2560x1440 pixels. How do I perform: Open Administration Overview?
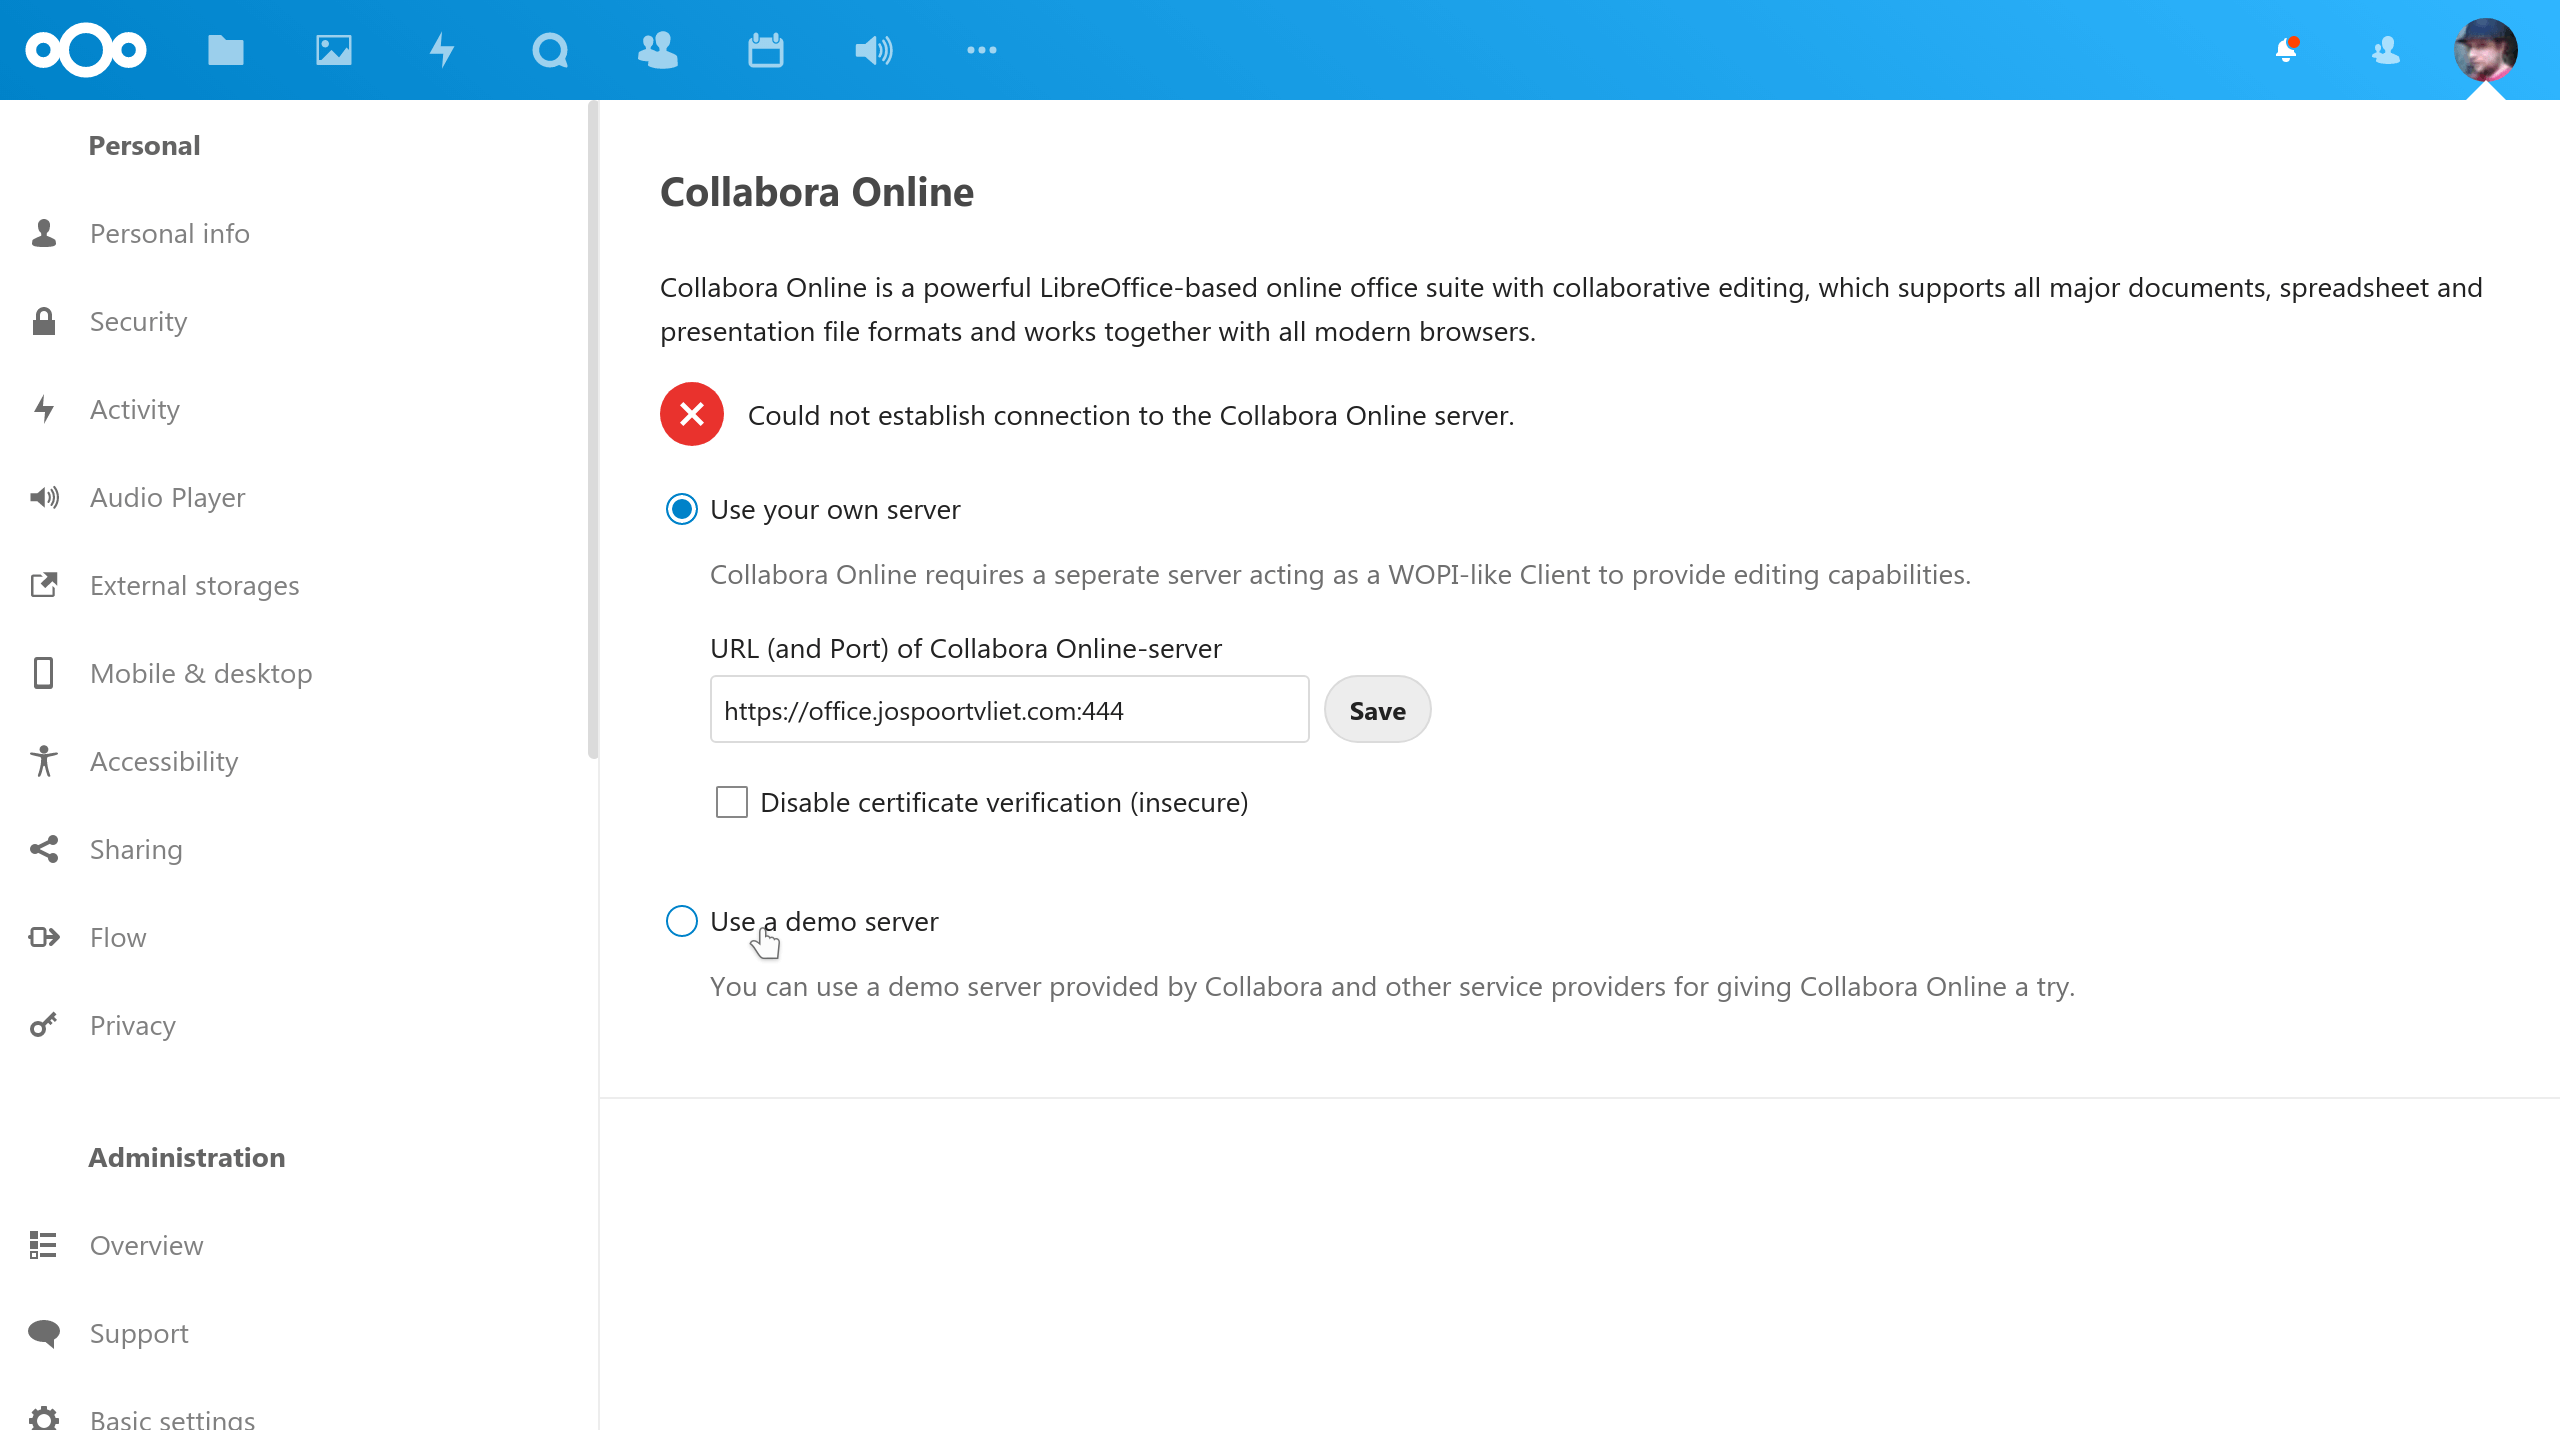(147, 1245)
